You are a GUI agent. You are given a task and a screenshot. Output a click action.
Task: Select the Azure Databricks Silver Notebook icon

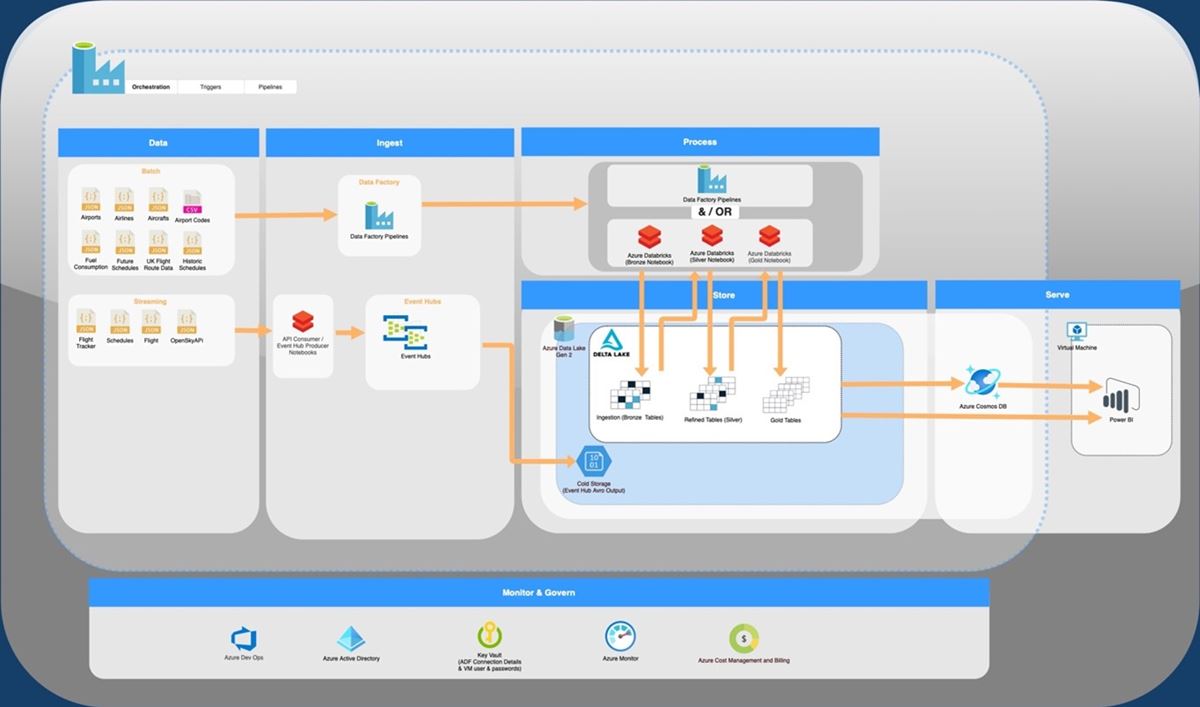coord(711,236)
